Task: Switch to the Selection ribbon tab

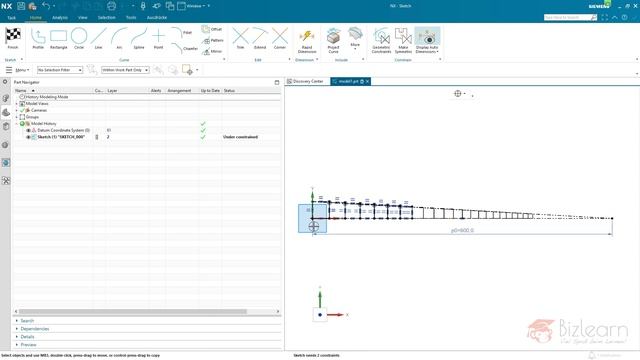Action: [x=107, y=18]
